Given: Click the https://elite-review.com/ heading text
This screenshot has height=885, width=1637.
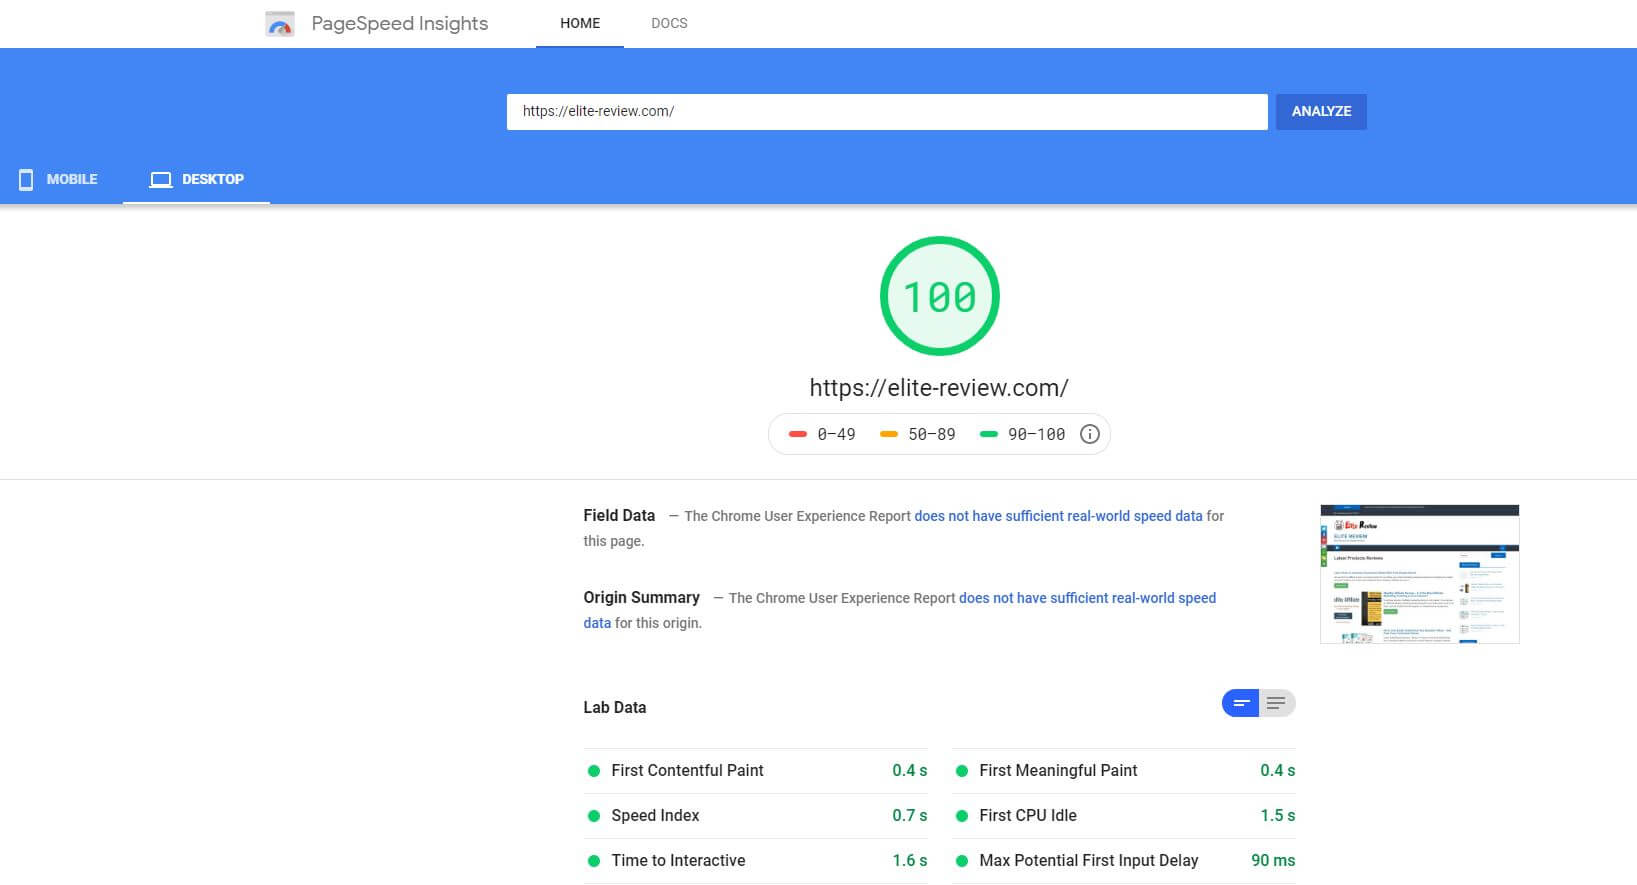Looking at the screenshot, I should [939, 388].
